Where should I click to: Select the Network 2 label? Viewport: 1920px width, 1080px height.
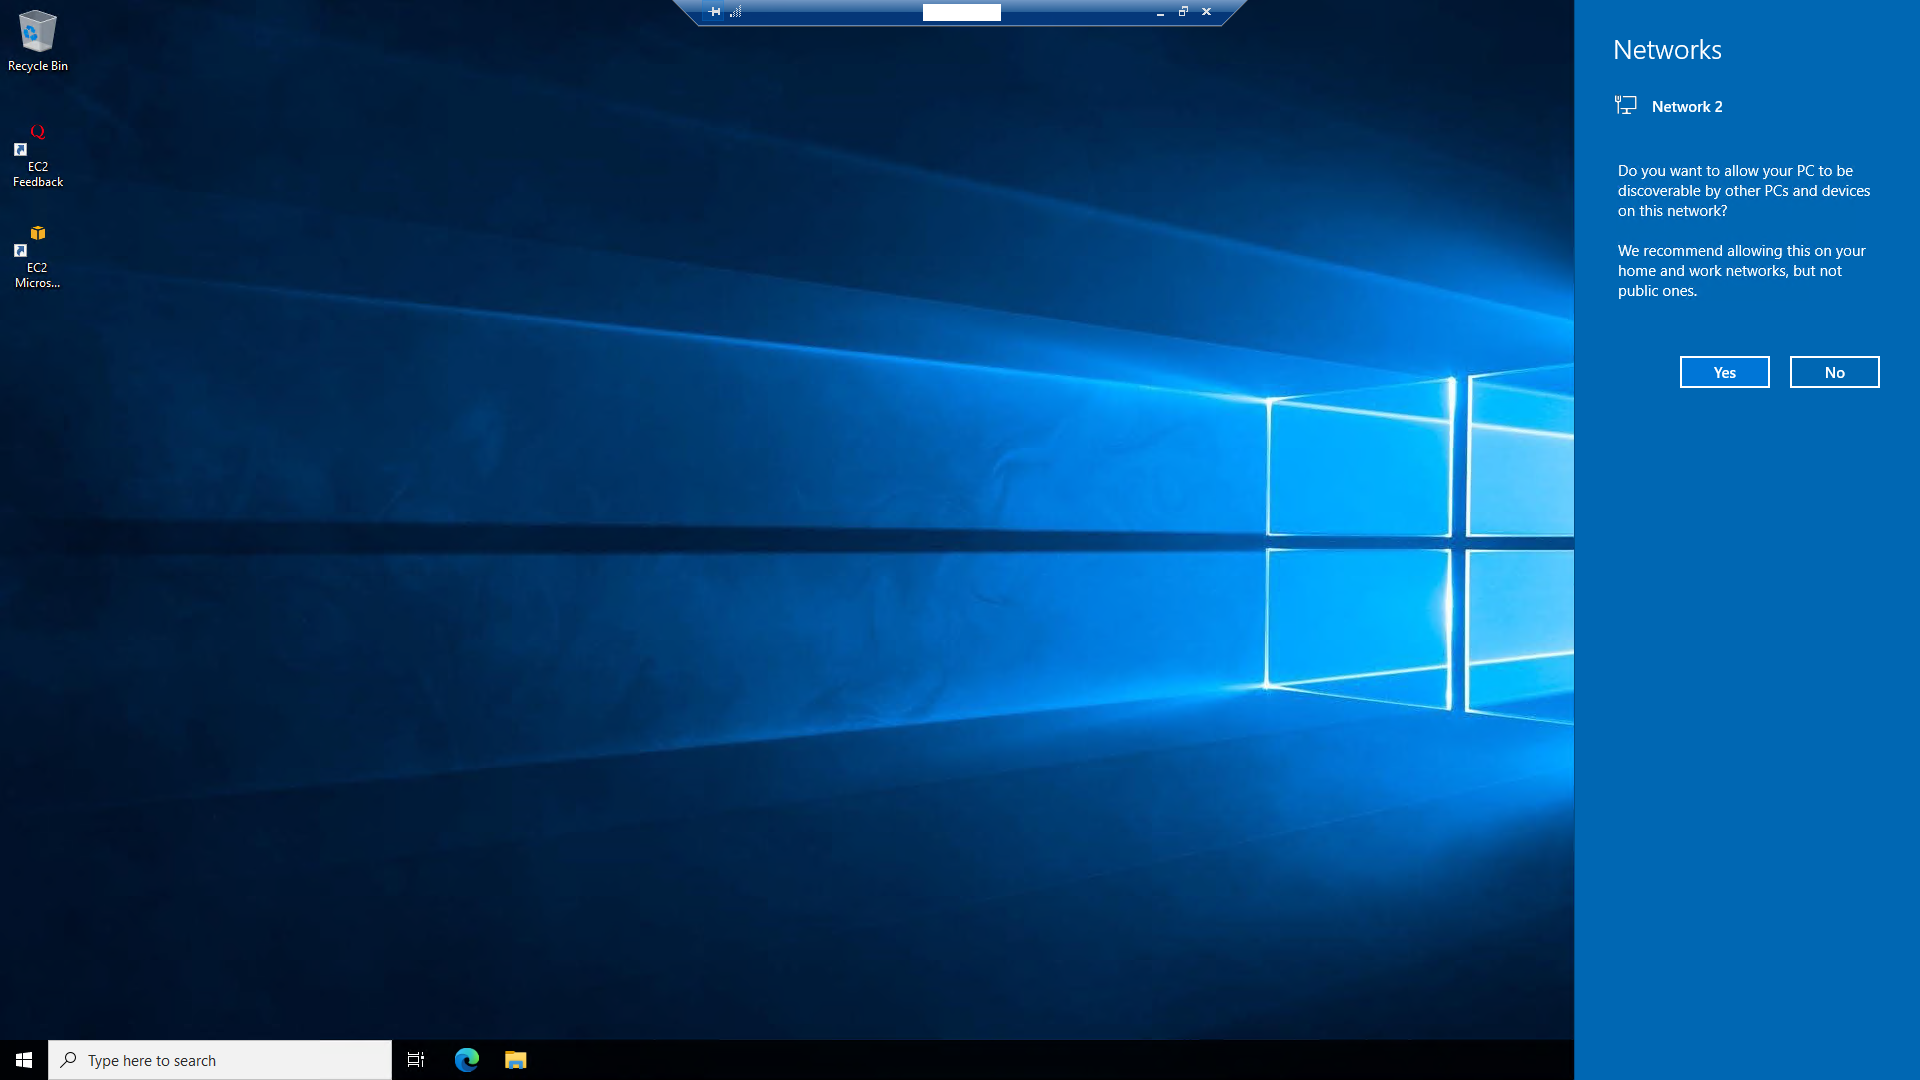tap(1687, 107)
